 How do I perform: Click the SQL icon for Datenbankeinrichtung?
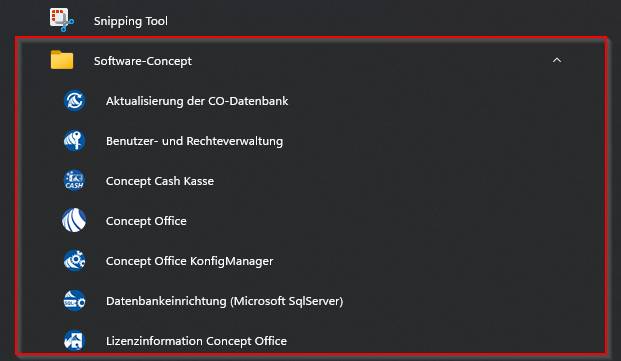74,300
